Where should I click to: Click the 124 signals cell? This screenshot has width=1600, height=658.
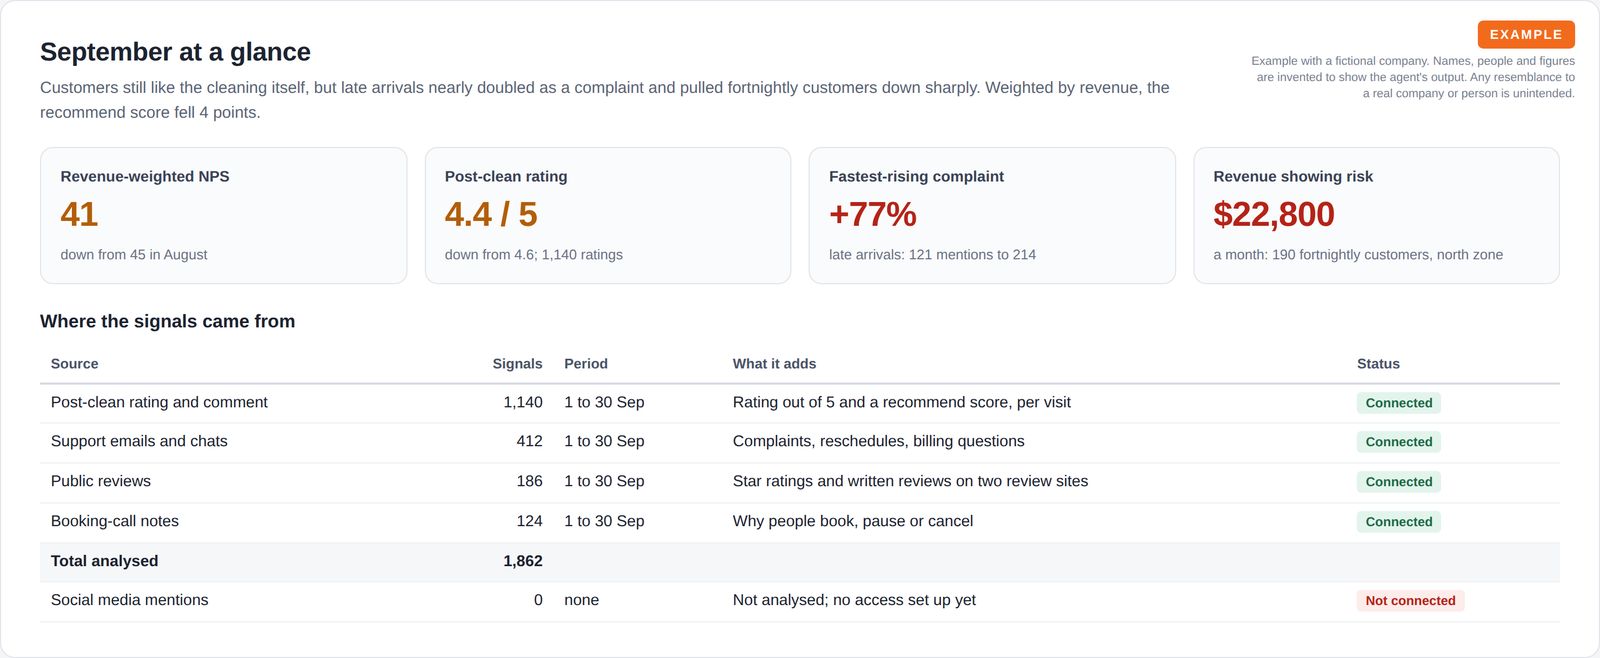pos(529,521)
